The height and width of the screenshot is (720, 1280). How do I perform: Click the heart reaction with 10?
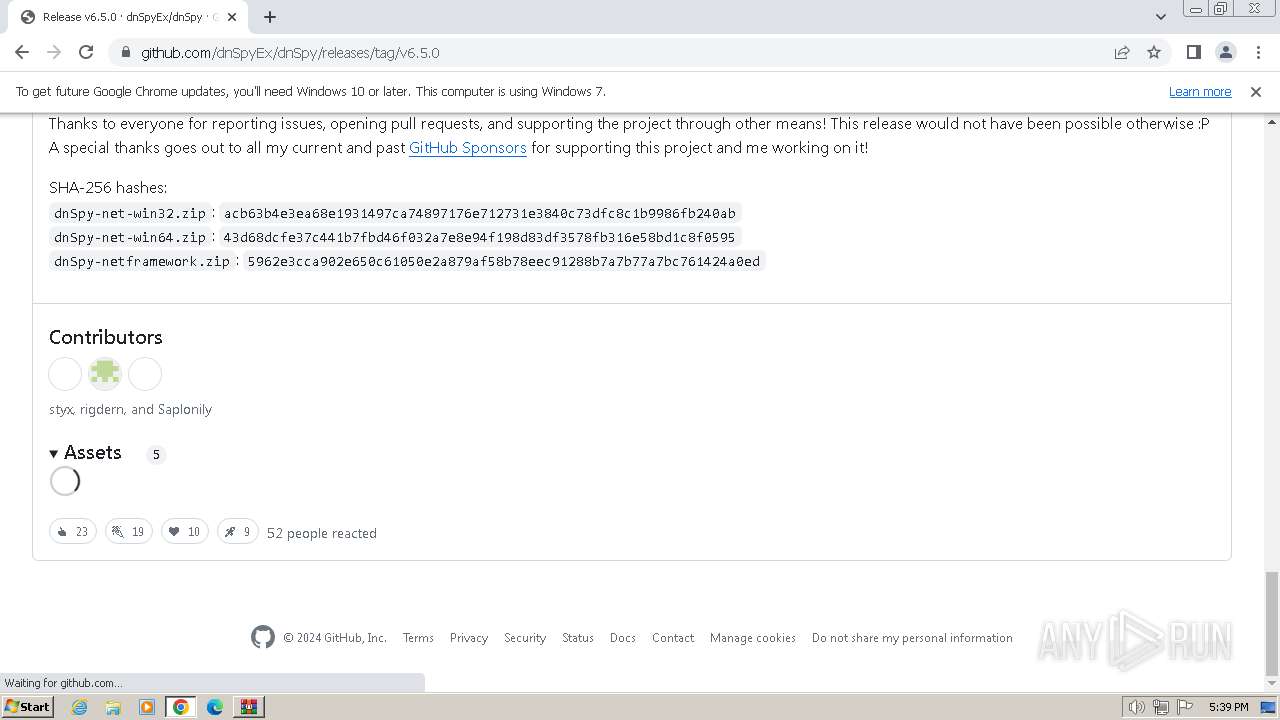pos(185,531)
